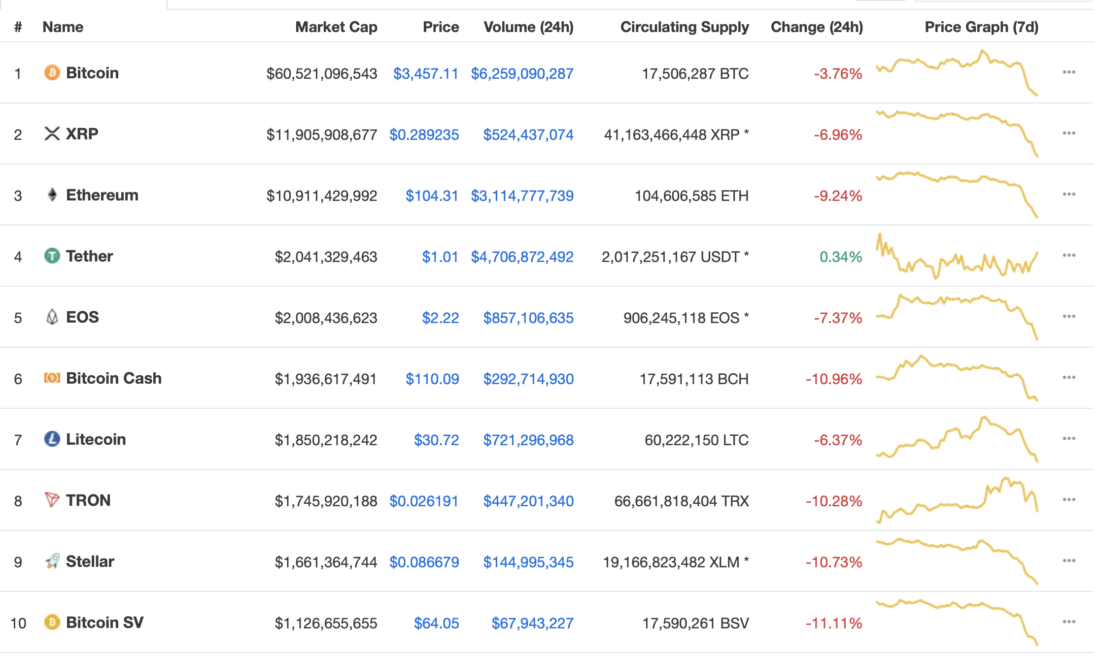1100x656 pixels.
Task: Sort the table by Market Cap
Action: tap(336, 27)
